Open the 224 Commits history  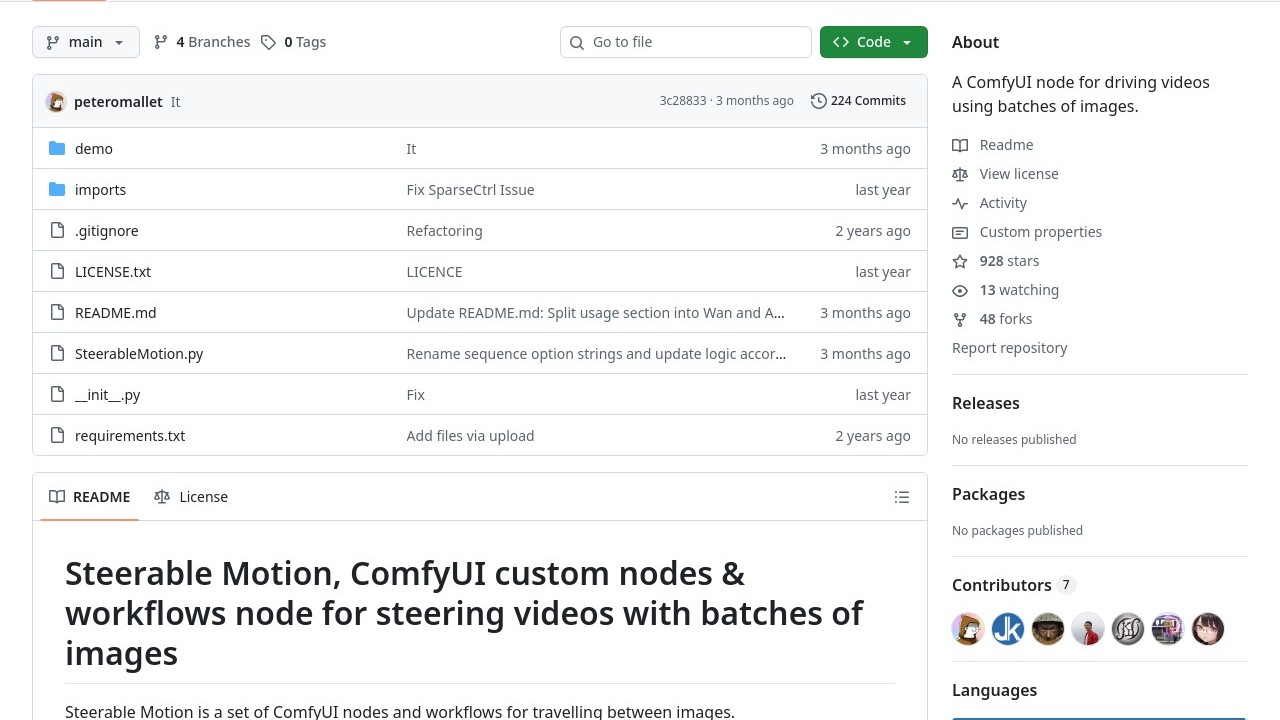pyautogui.click(x=867, y=101)
